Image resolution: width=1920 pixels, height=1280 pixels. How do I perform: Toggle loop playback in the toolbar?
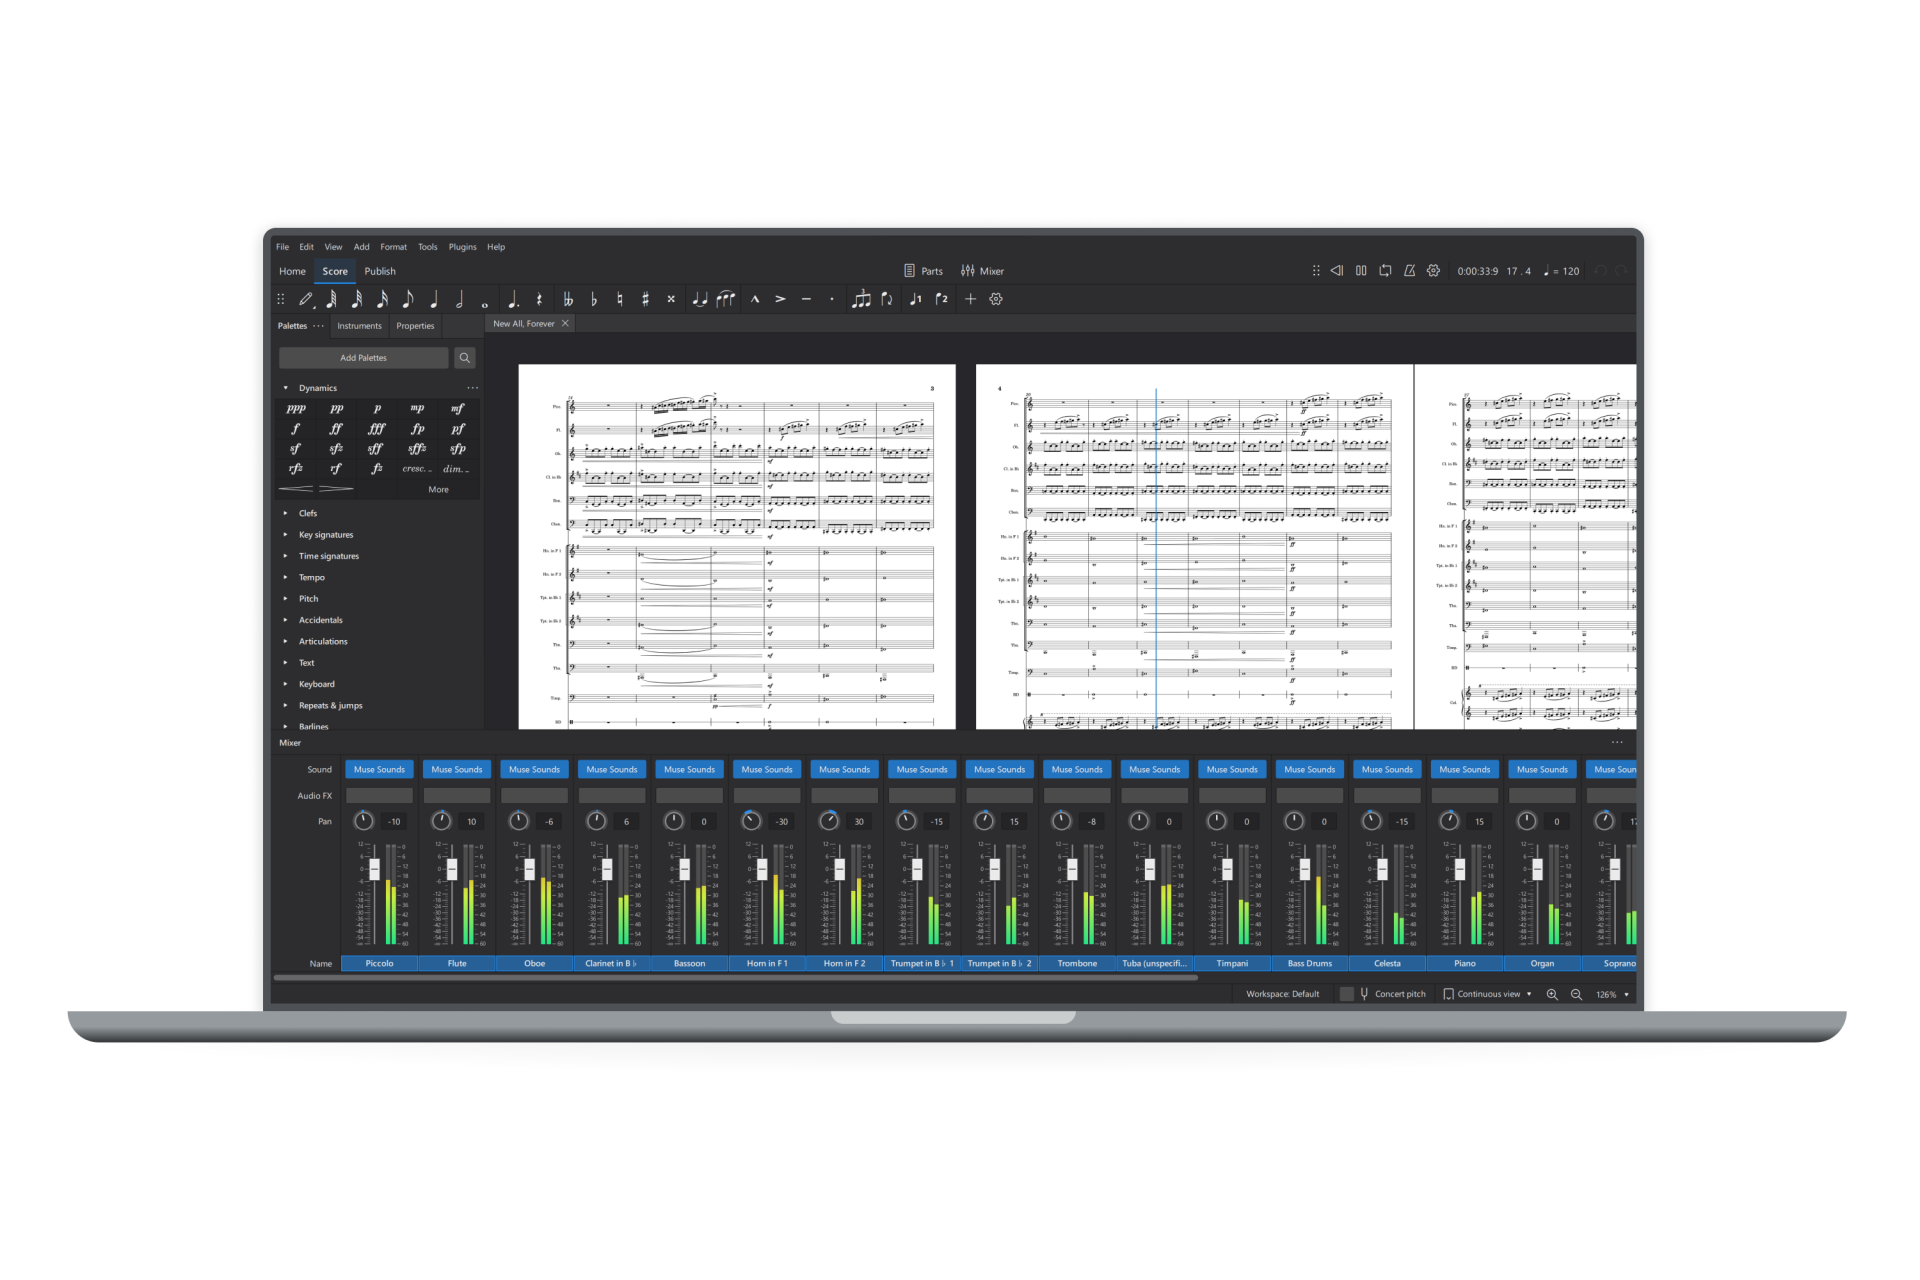(1385, 270)
